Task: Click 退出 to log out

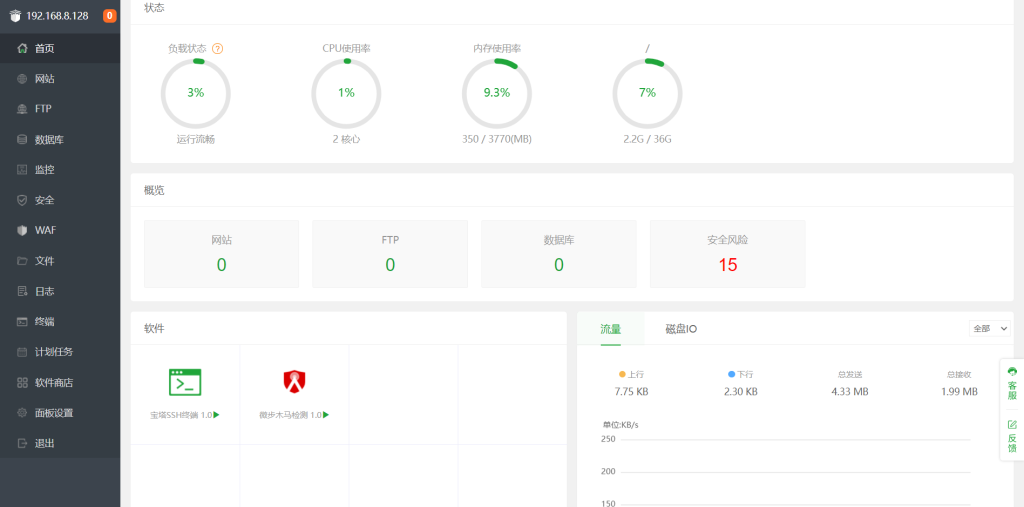Action: click(45, 443)
